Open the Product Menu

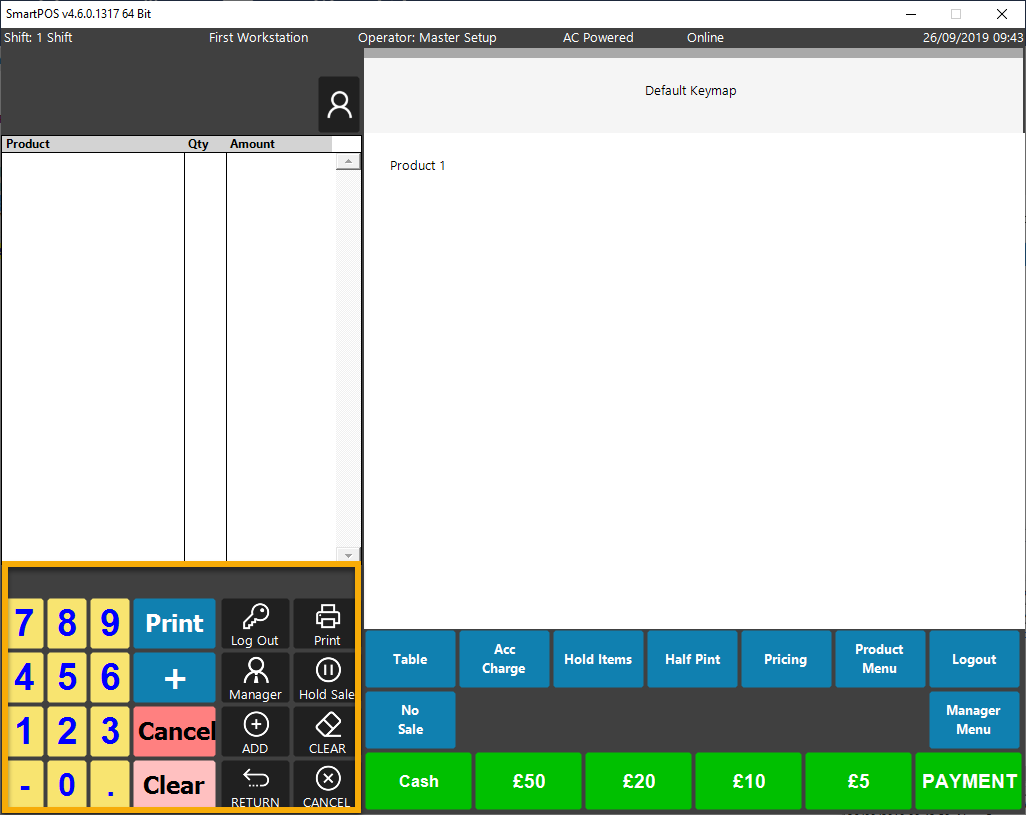[x=879, y=659]
